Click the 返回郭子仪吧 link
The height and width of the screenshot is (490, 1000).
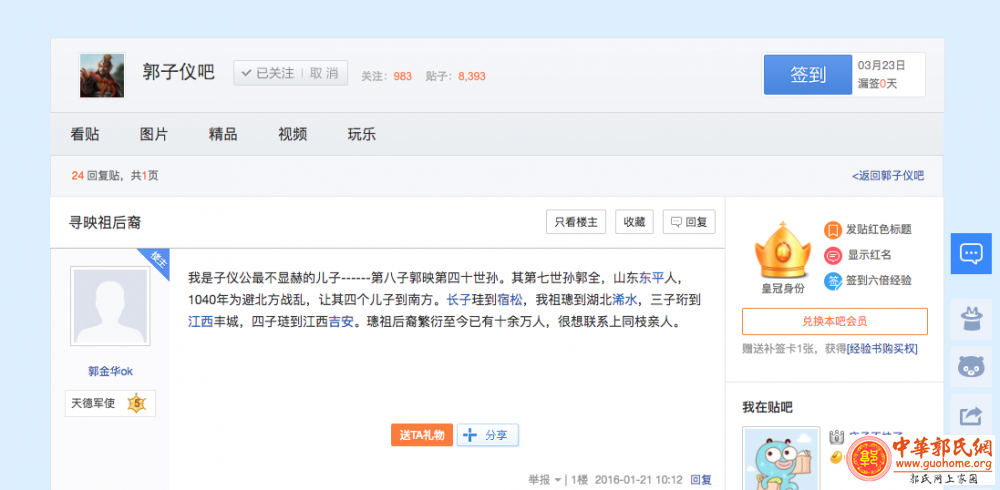coord(888,175)
